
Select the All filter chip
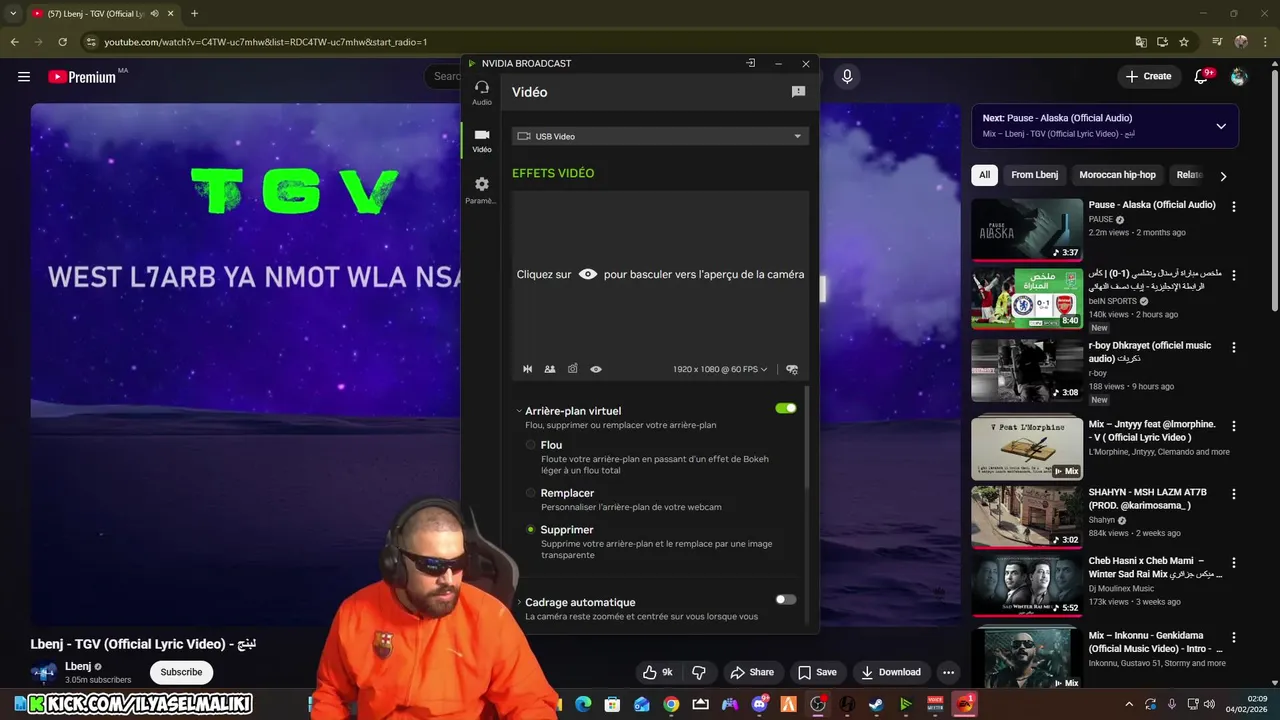985,175
